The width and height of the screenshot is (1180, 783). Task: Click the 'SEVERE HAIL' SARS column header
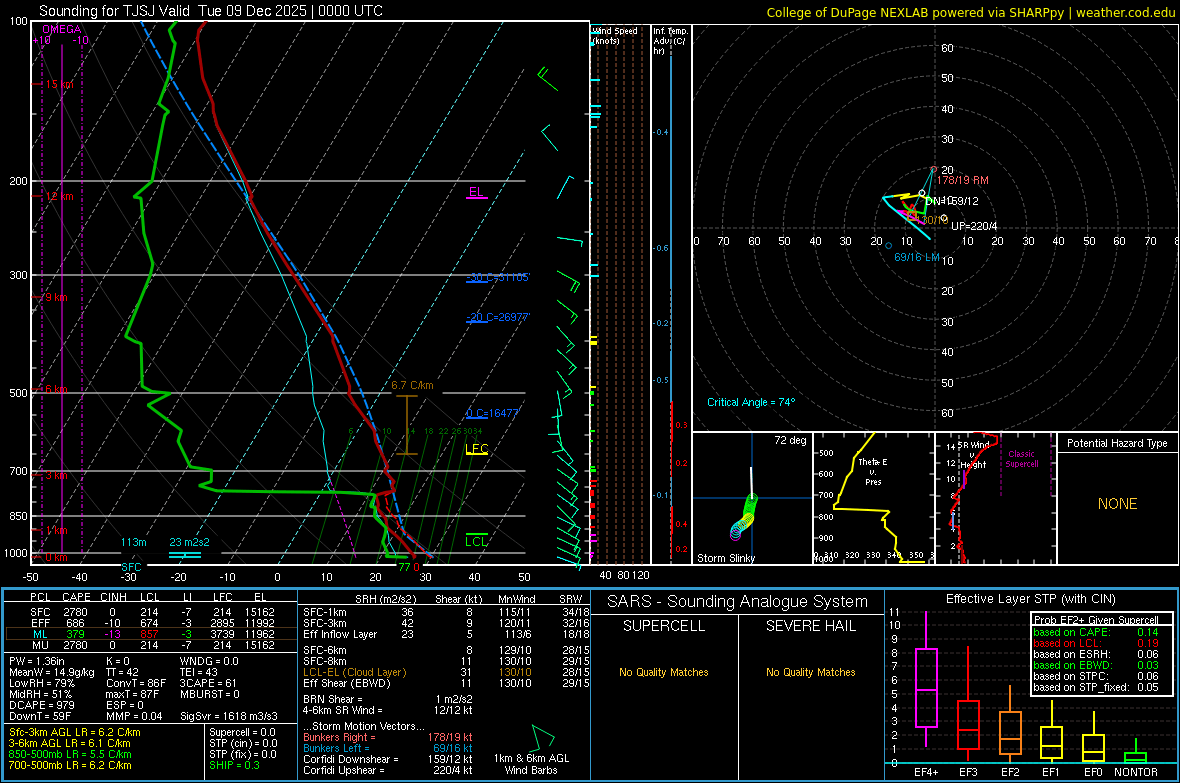(810, 626)
